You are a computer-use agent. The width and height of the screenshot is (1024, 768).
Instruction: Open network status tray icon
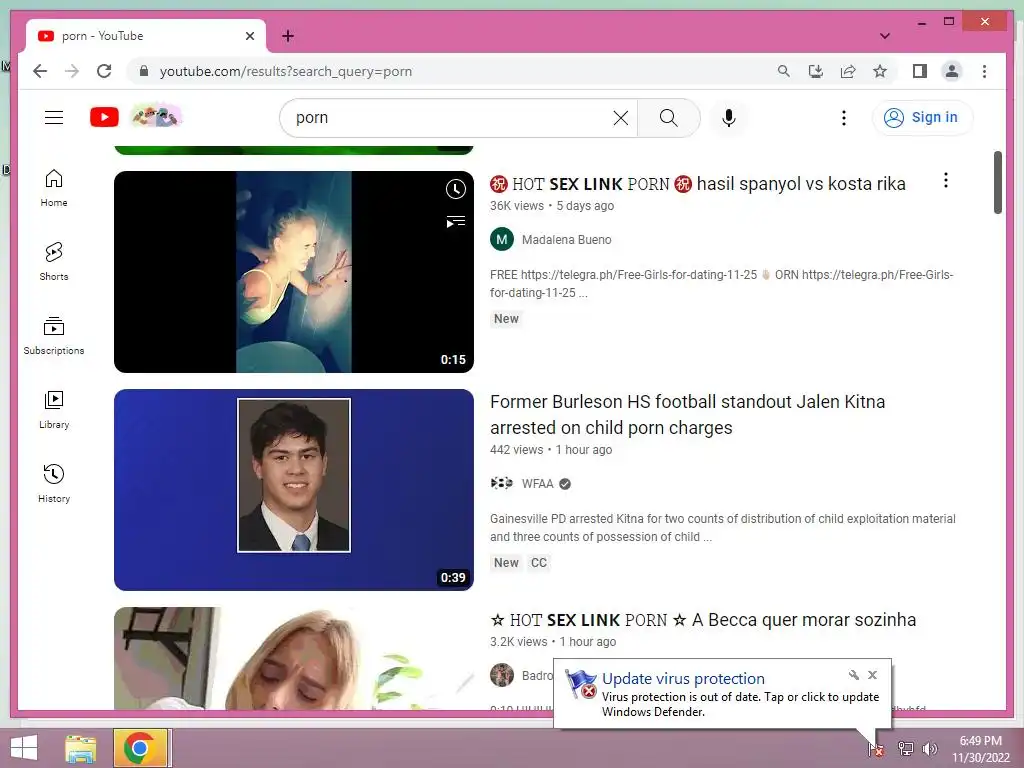point(906,749)
